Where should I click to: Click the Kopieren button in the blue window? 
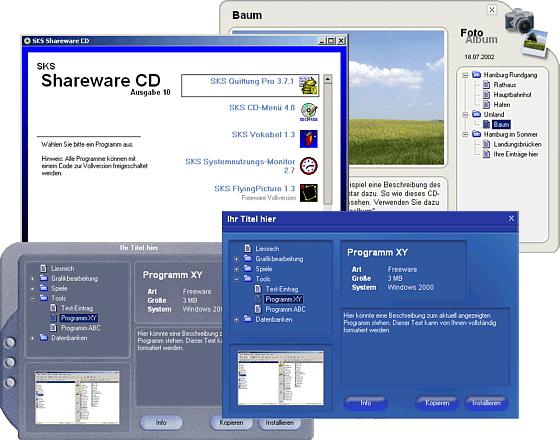(437, 403)
